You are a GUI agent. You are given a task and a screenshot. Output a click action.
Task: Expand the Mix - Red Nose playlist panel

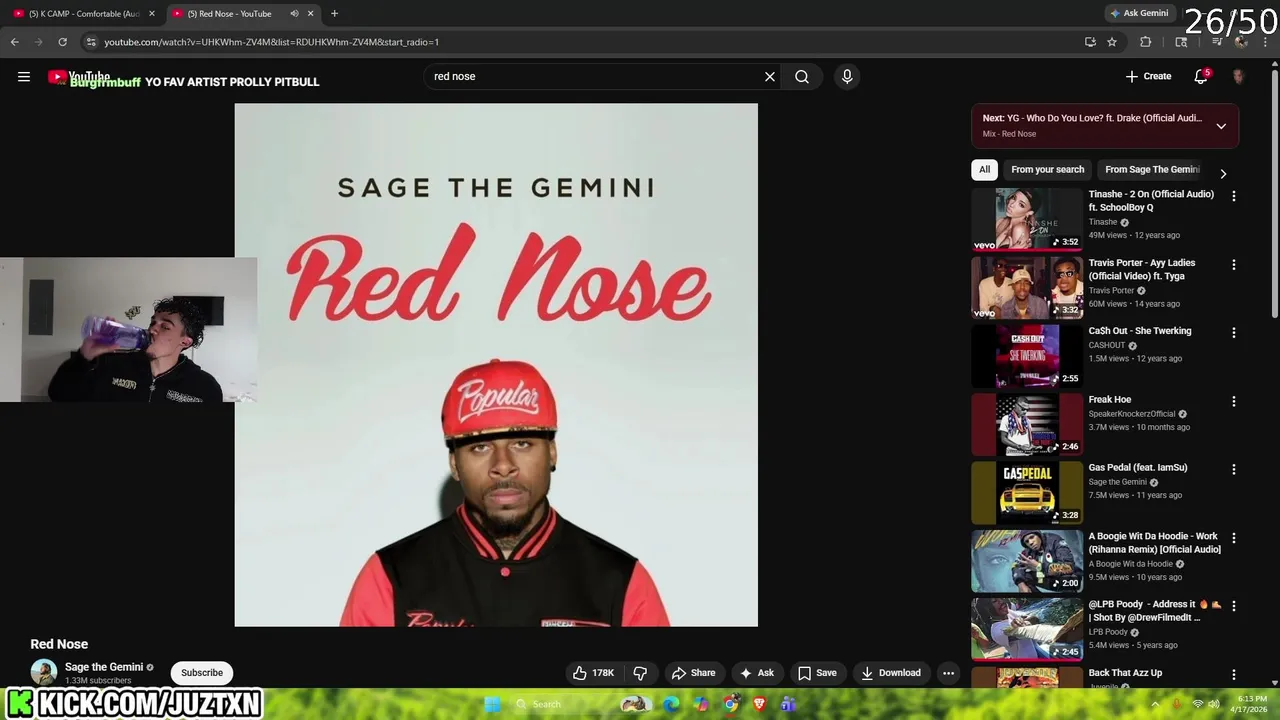pos(1221,126)
